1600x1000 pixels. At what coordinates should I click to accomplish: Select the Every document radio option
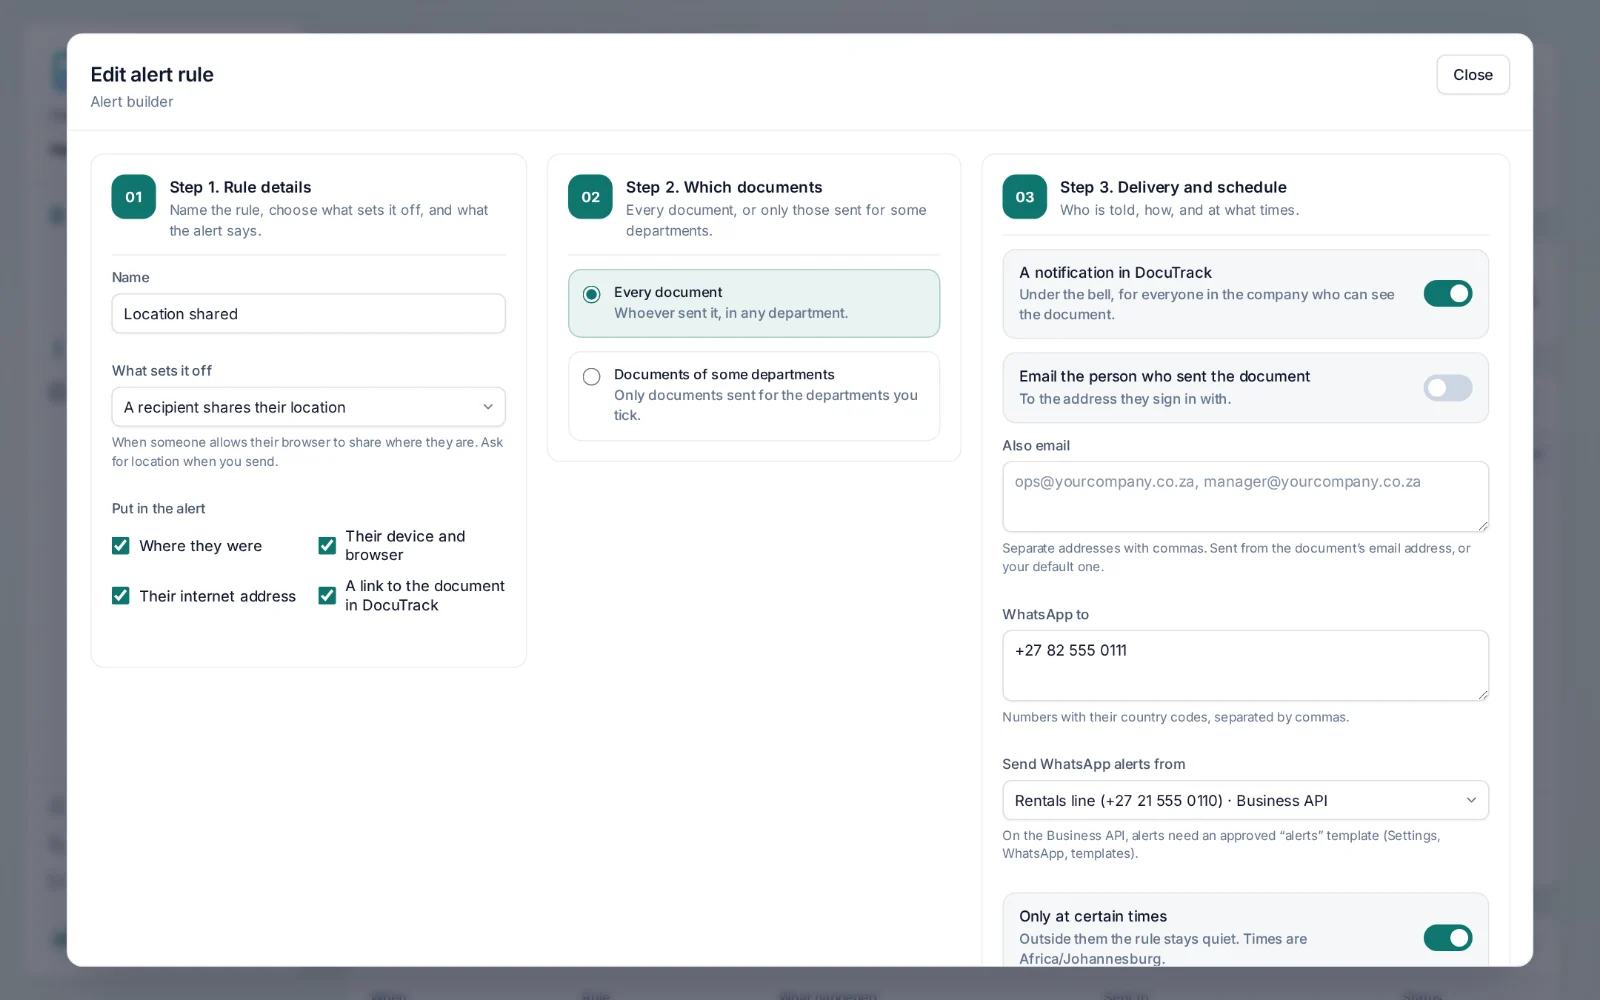[x=592, y=294]
